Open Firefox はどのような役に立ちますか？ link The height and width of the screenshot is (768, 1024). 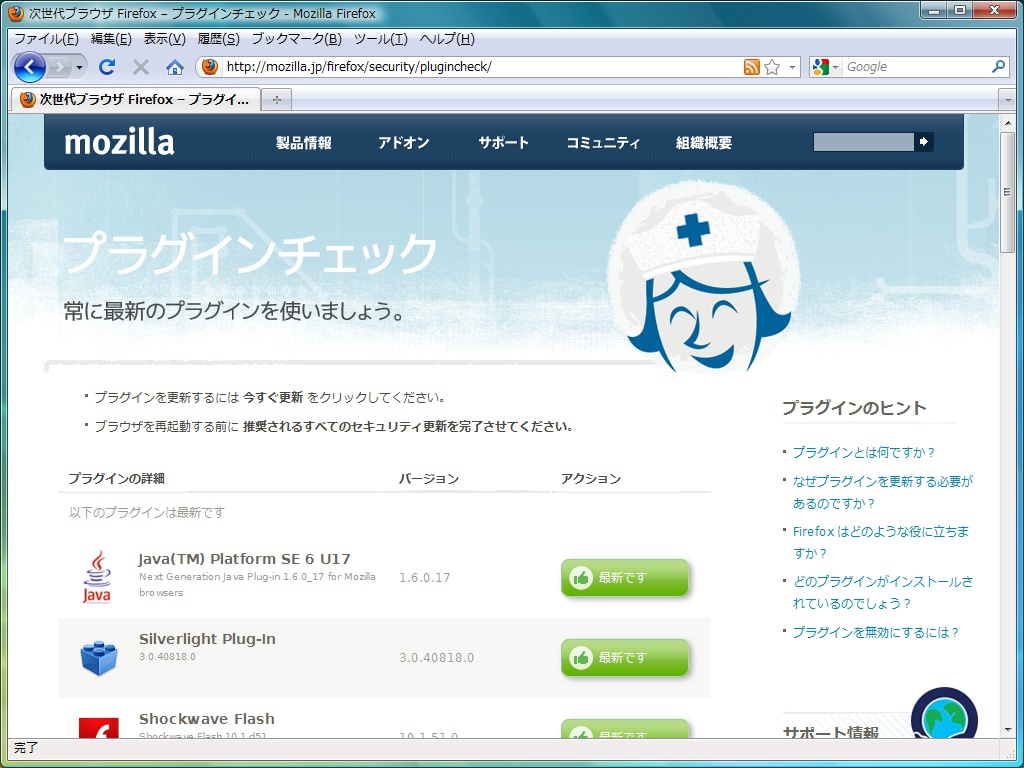[x=881, y=542]
